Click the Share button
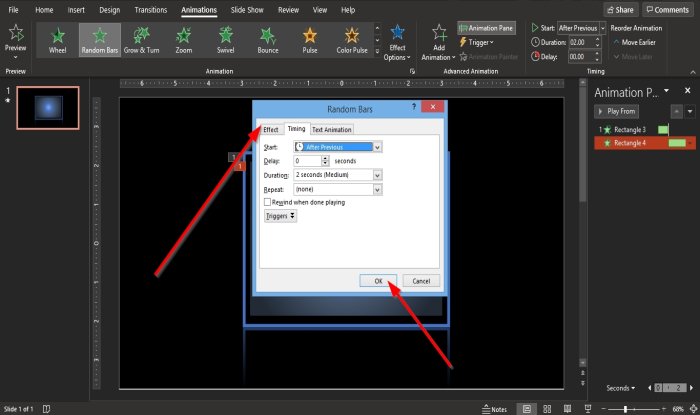This screenshot has height=415, width=700. pos(621,10)
